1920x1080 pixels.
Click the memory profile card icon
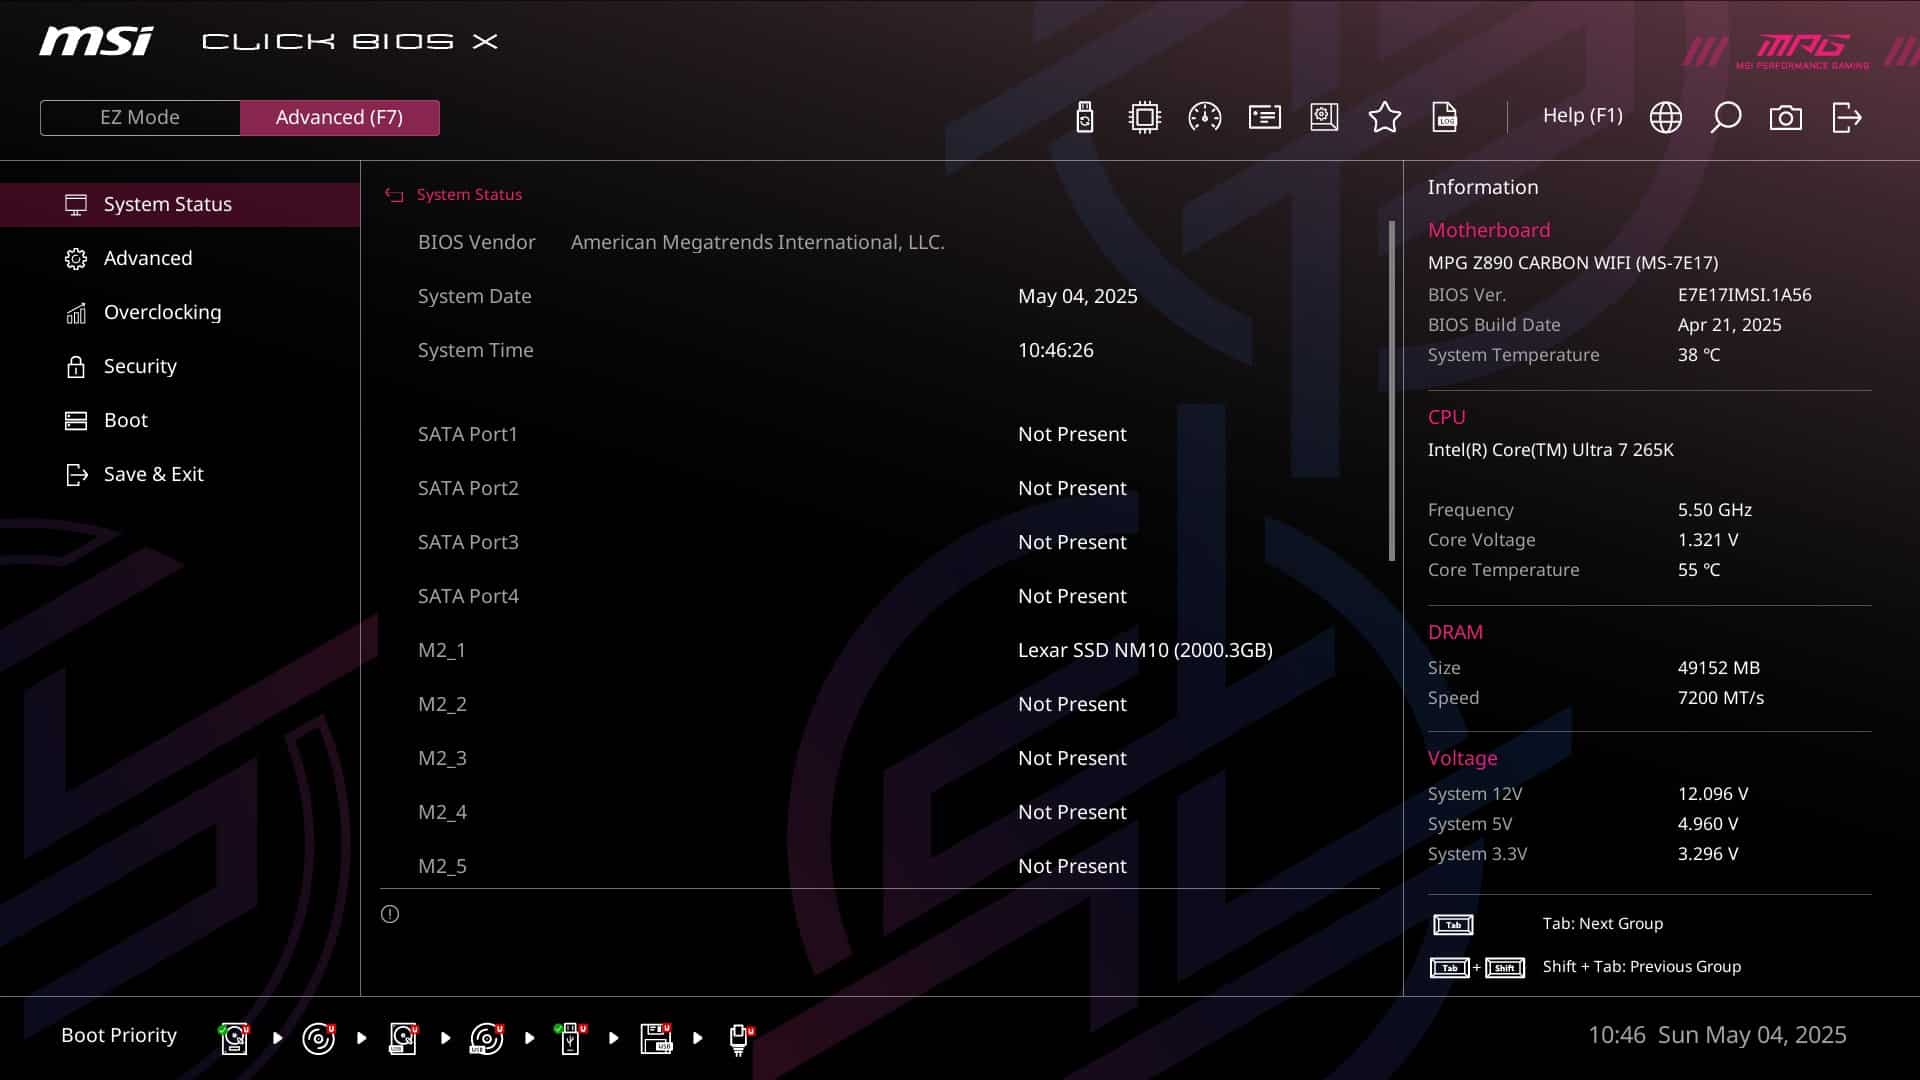click(1264, 117)
